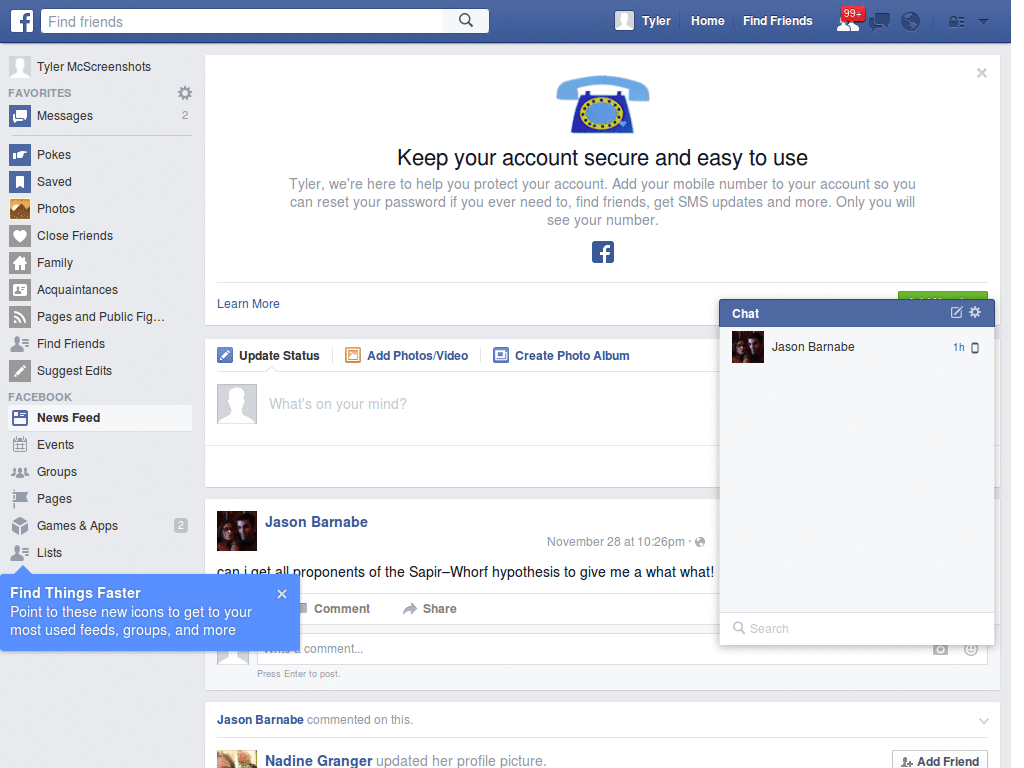
Task: Select News Feed in the sidebar
Action: [x=100, y=418]
